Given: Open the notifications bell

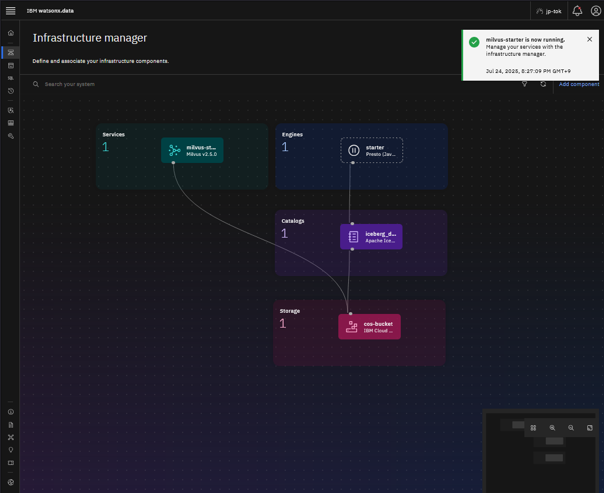Looking at the screenshot, I should click(577, 11).
